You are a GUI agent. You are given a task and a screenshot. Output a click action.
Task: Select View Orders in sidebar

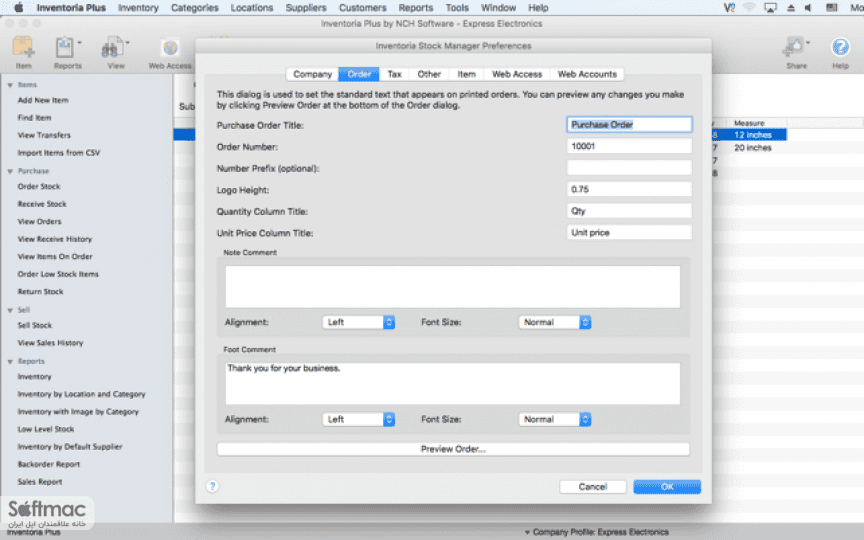[39, 222]
